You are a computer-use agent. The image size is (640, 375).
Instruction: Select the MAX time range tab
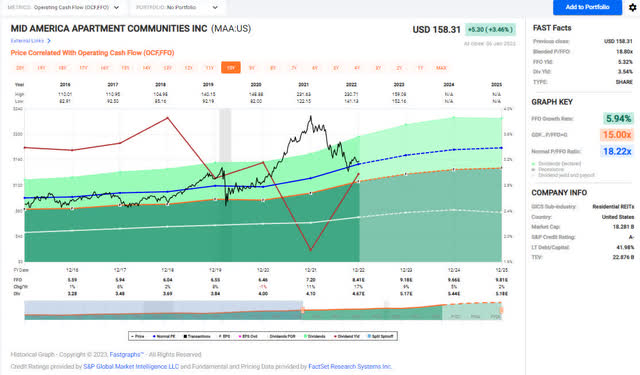pos(441,68)
